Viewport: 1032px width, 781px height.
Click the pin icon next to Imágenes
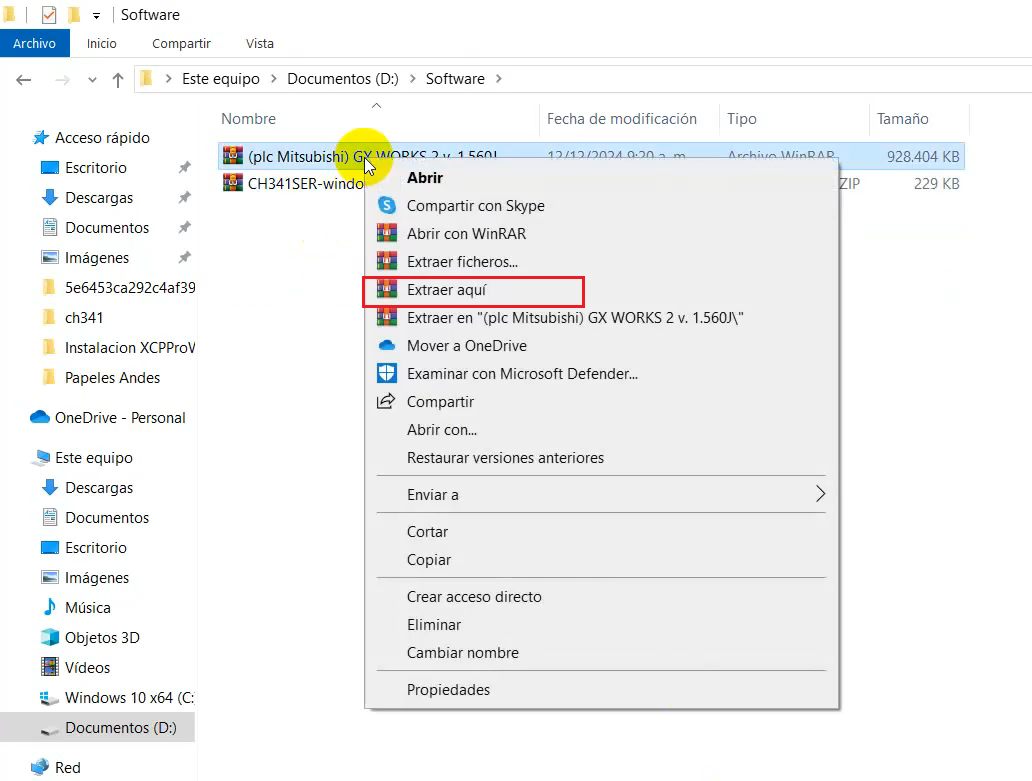coord(185,257)
